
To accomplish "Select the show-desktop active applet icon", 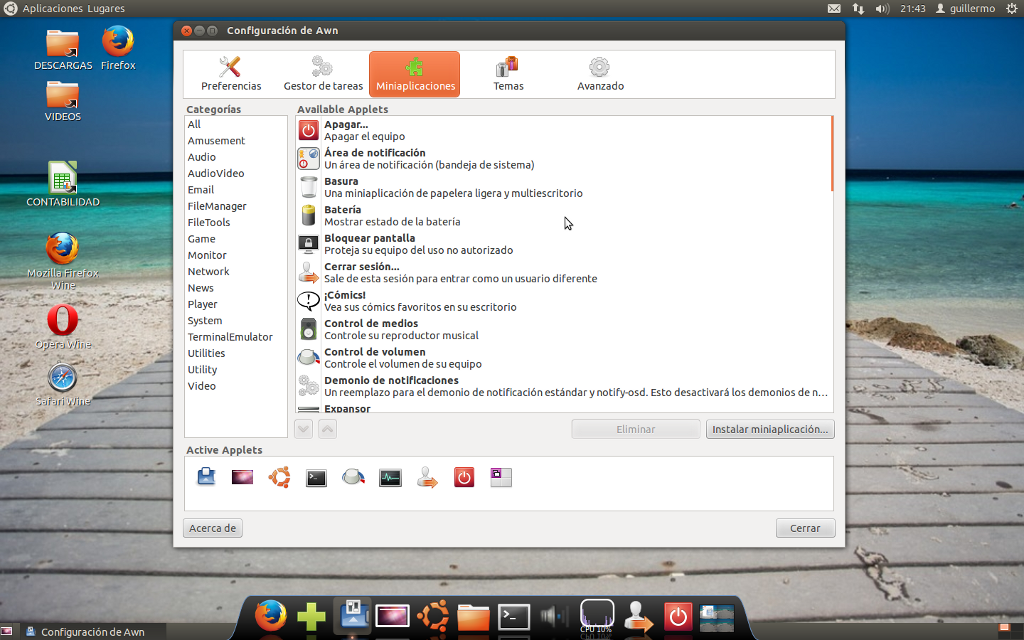I will click(x=206, y=477).
